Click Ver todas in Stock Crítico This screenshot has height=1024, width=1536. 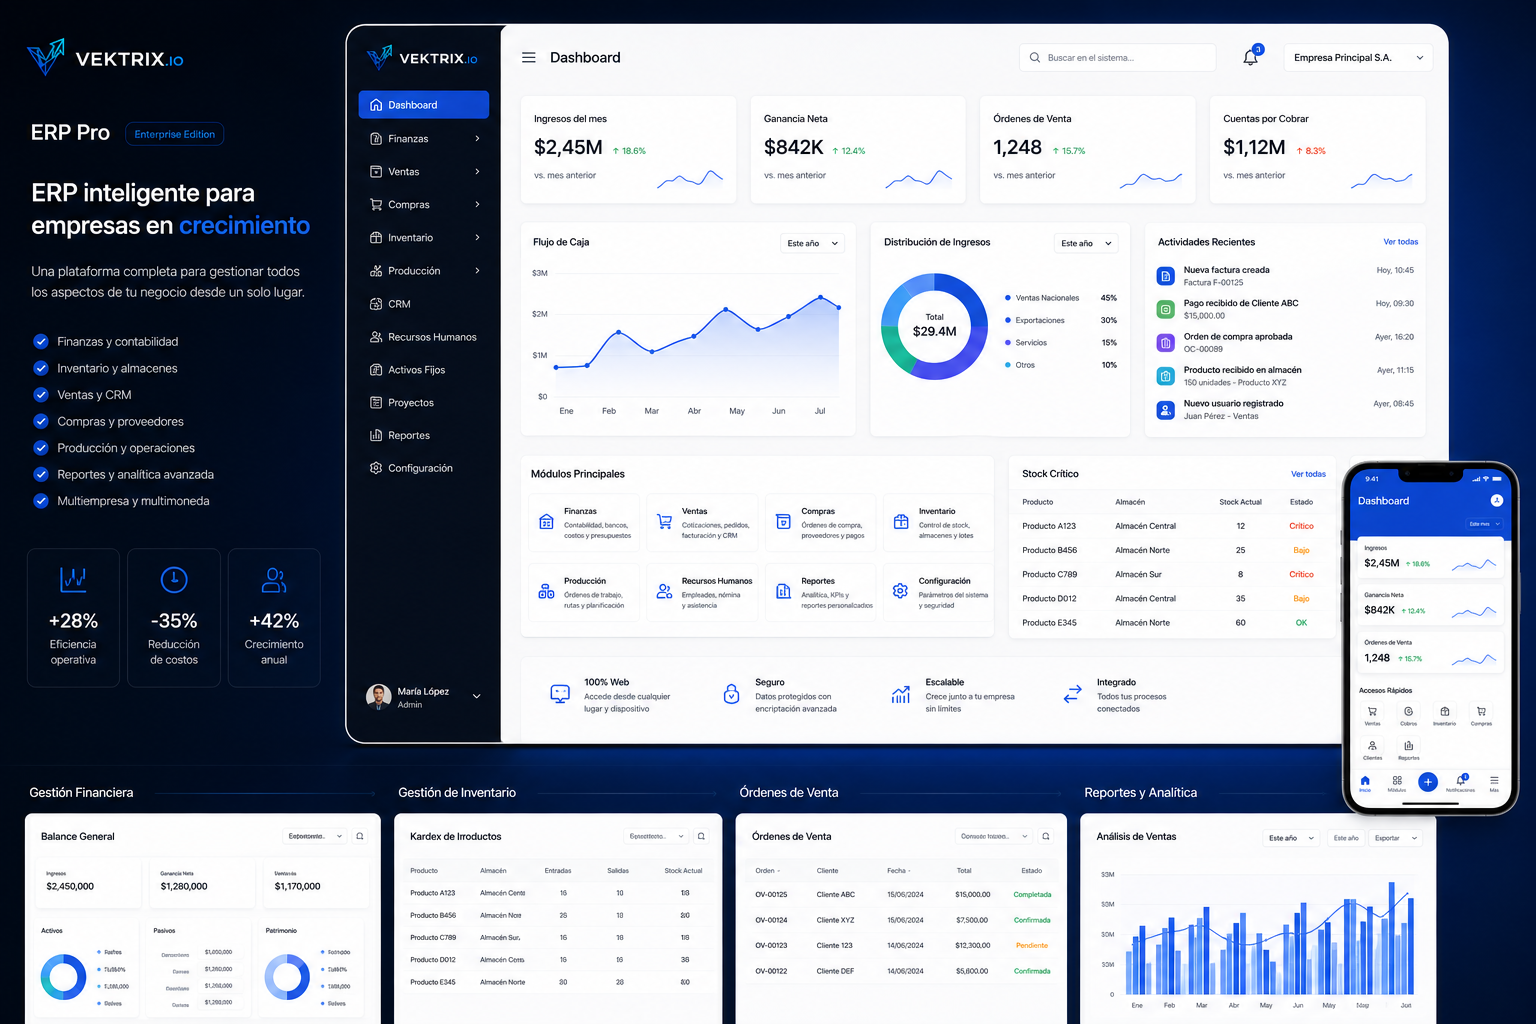pyautogui.click(x=1308, y=474)
